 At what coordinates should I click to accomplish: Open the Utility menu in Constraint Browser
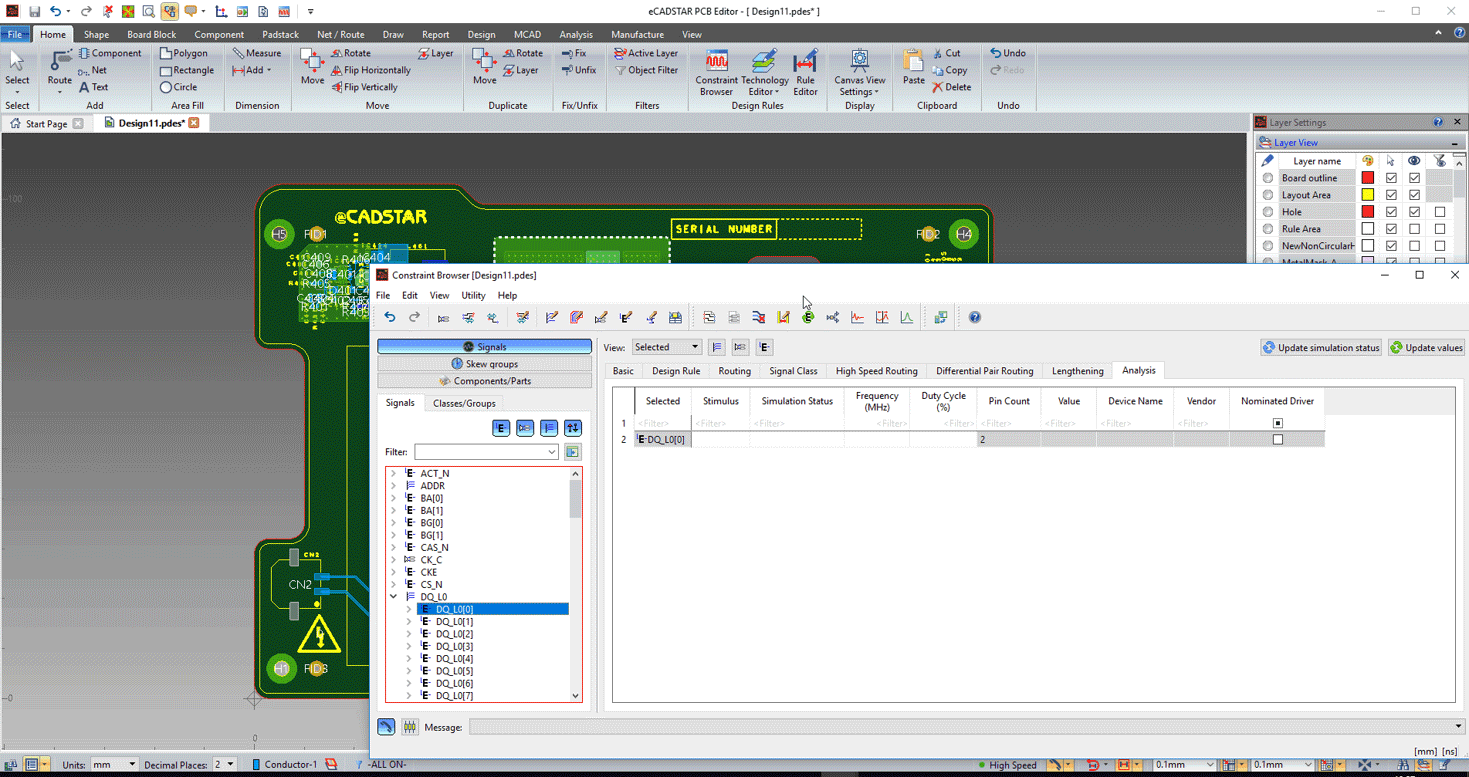(x=473, y=296)
